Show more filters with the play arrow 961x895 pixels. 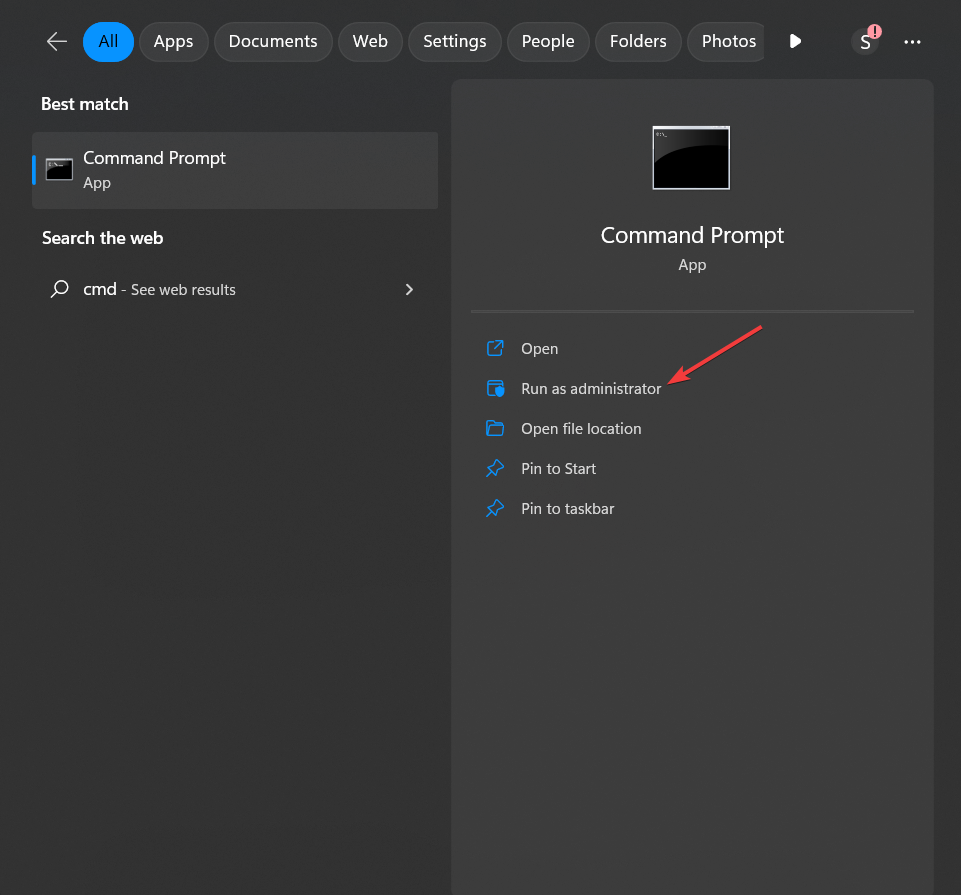coord(795,42)
